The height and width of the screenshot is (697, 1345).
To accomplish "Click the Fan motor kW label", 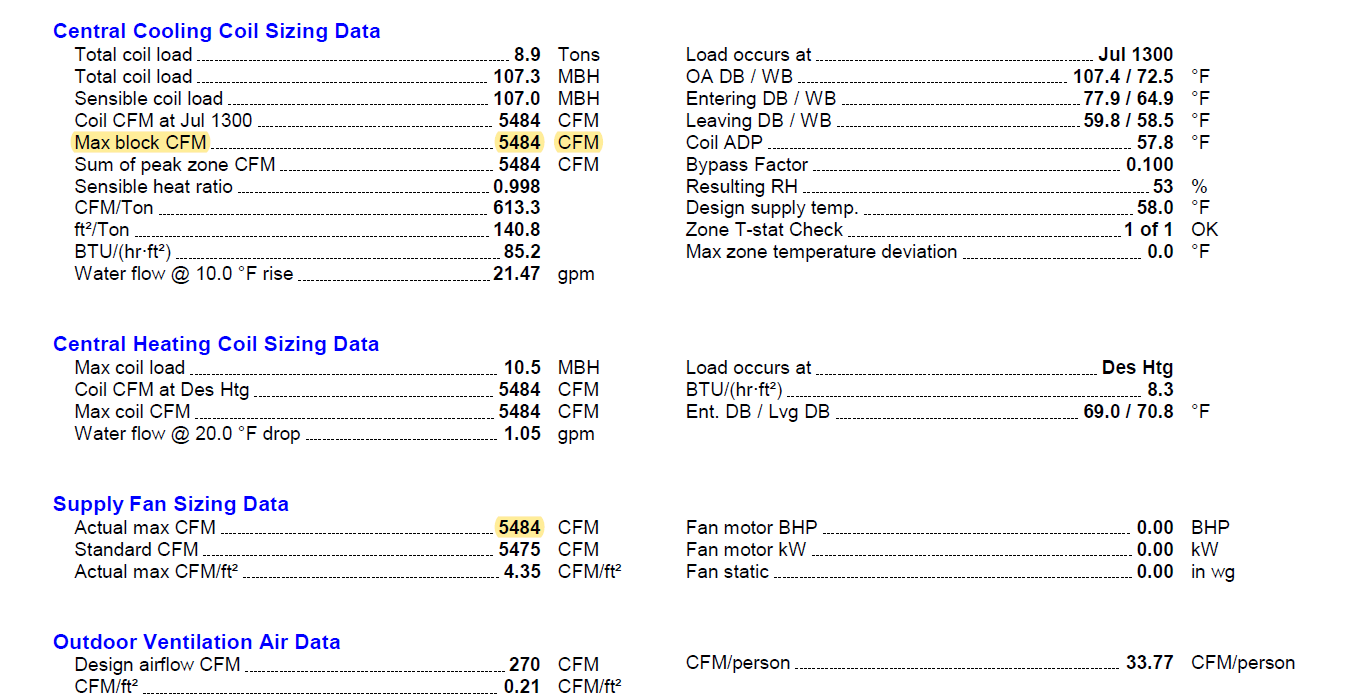I will 746,550.
